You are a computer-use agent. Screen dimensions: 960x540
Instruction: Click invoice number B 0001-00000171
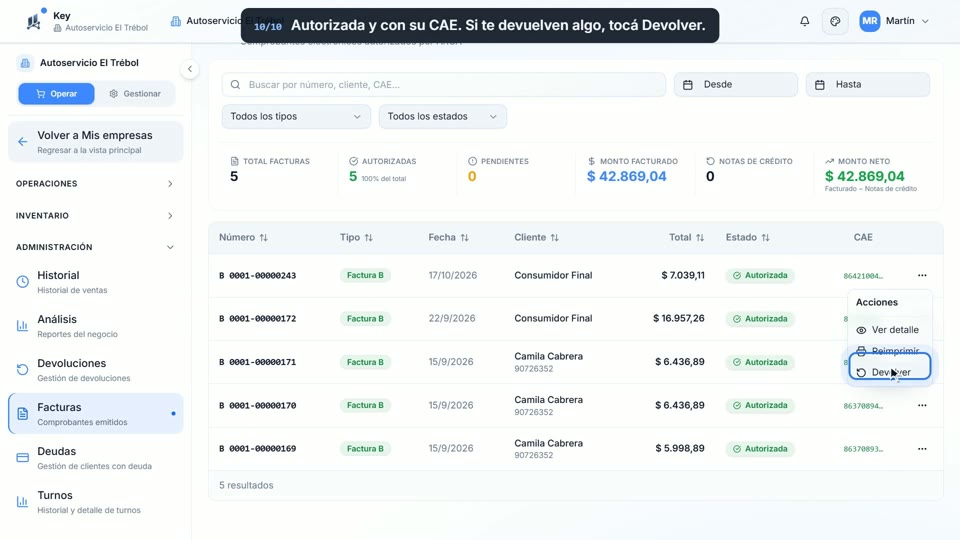[x=257, y=362]
